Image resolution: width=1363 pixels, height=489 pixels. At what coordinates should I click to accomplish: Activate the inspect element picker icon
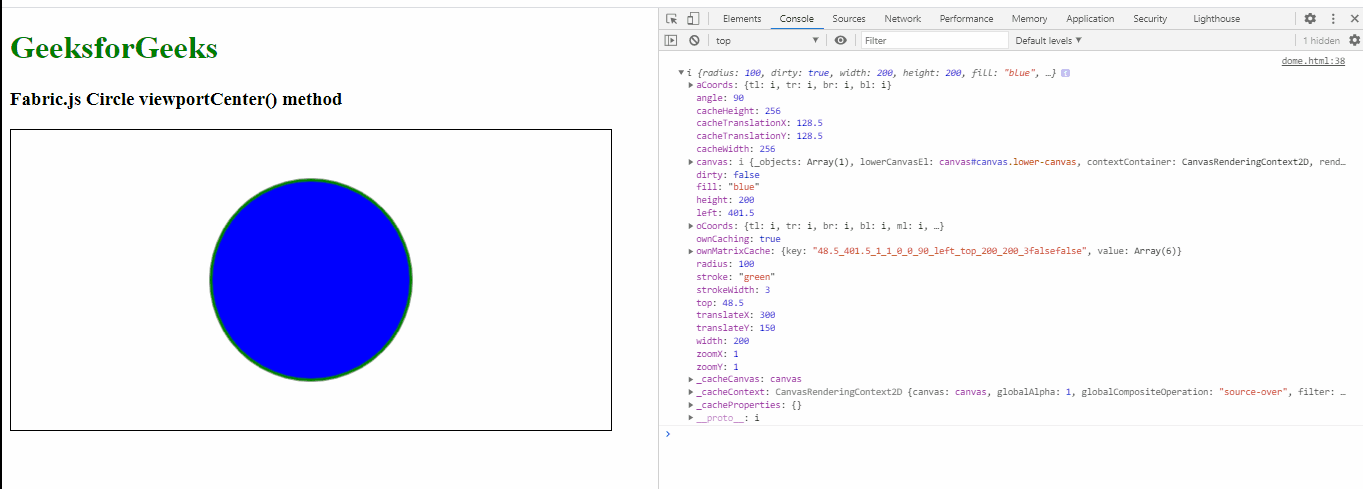(x=672, y=19)
